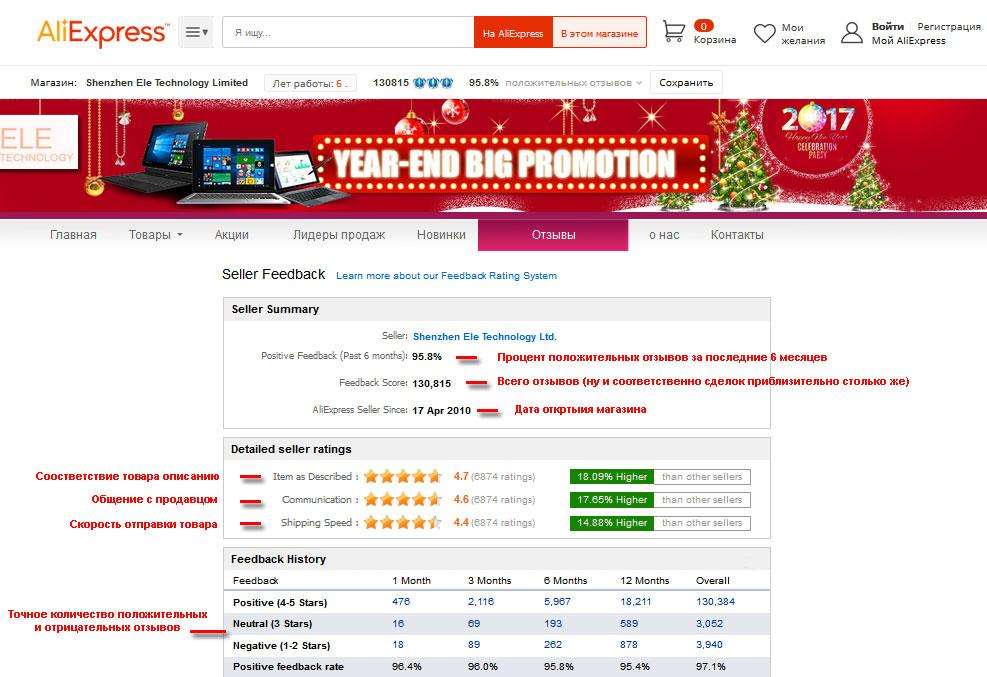Click the 'Лет работы: 6' badge

[310, 83]
